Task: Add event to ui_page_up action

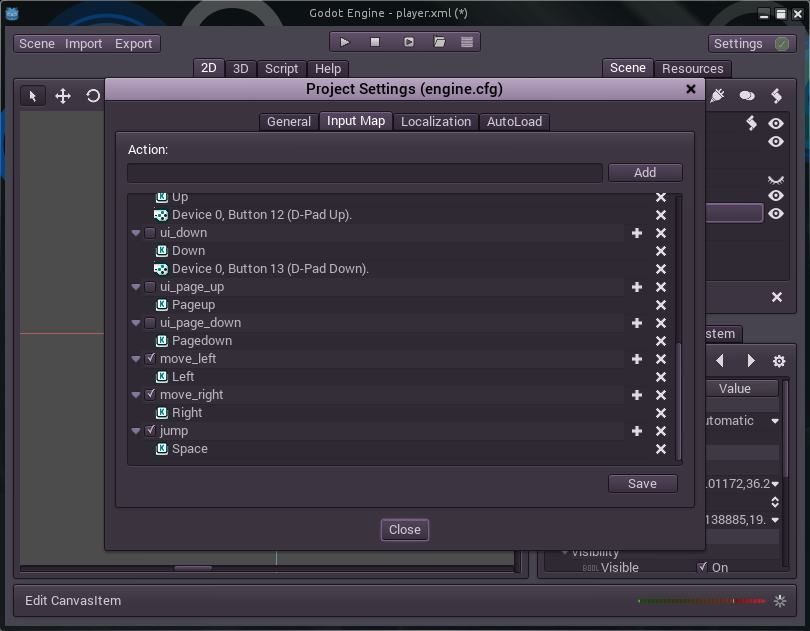Action: (637, 287)
